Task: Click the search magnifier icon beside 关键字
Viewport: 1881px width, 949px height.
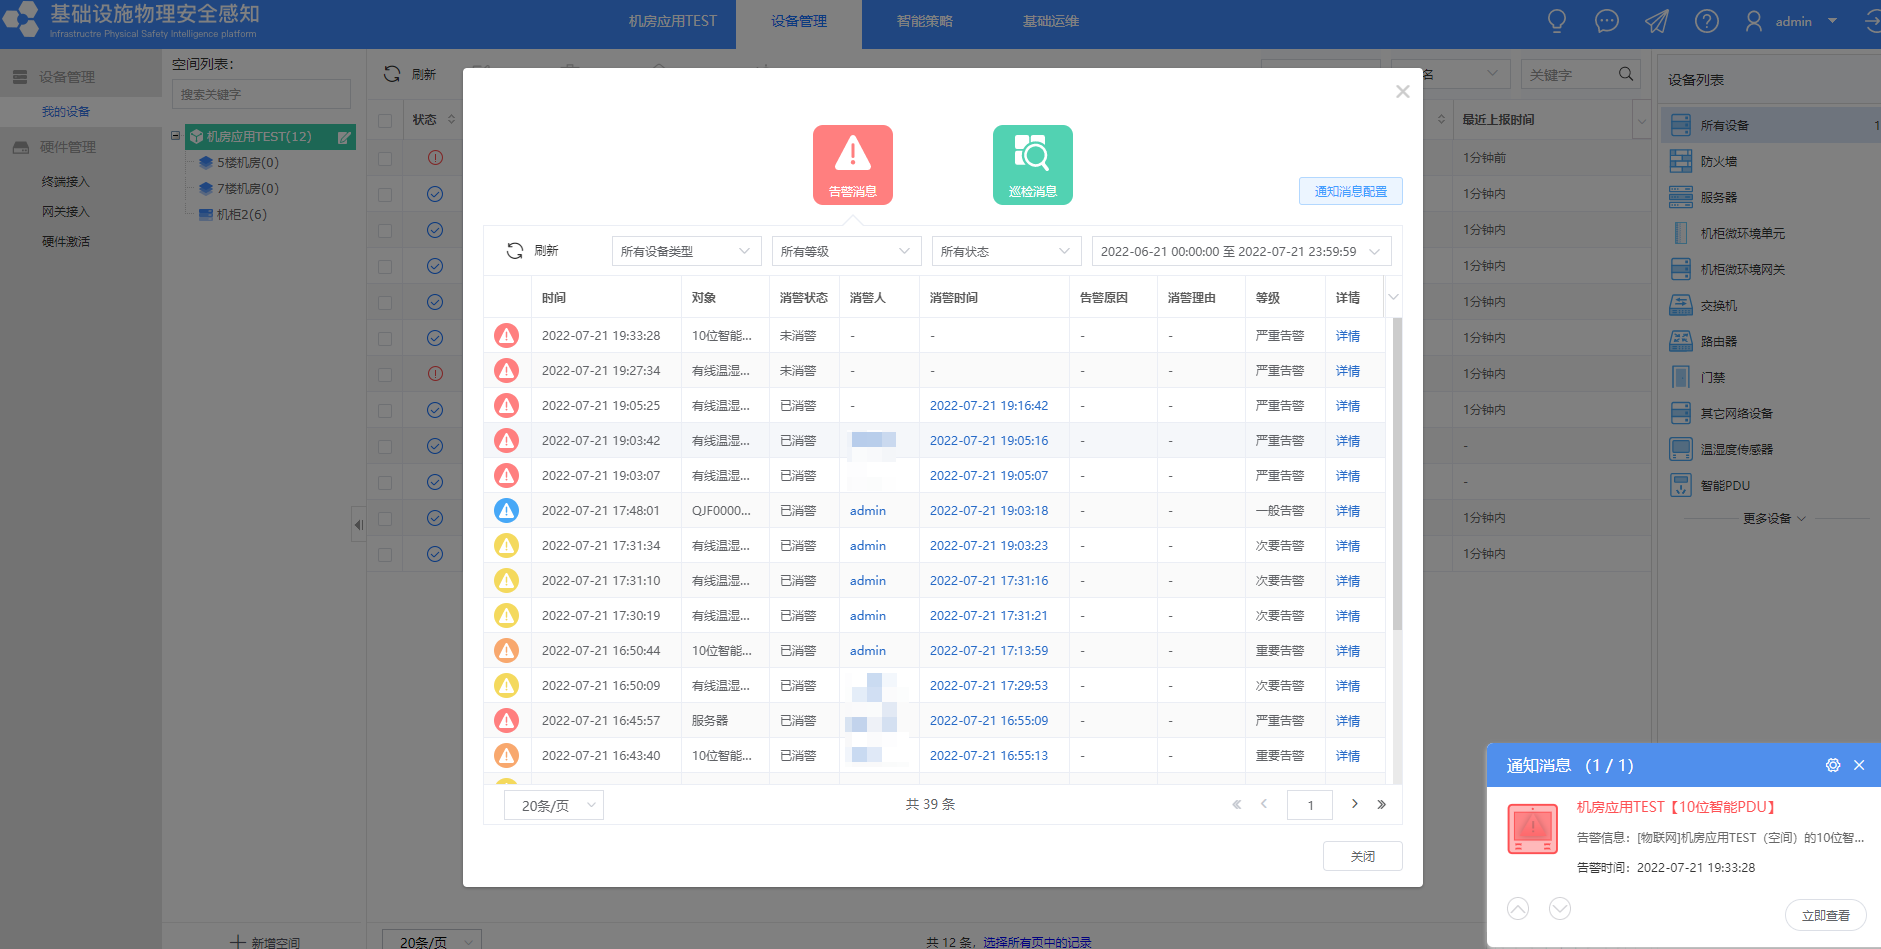Action: coord(1626,74)
